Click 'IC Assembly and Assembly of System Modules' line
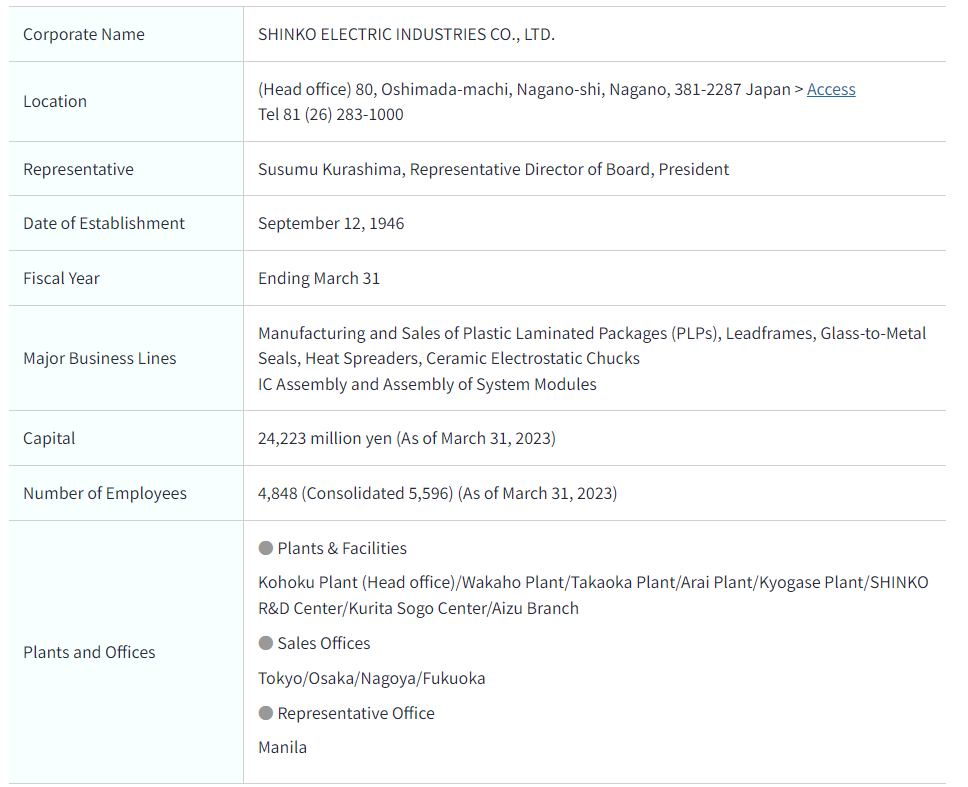The width and height of the screenshot is (968, 787). click(427, 385)
